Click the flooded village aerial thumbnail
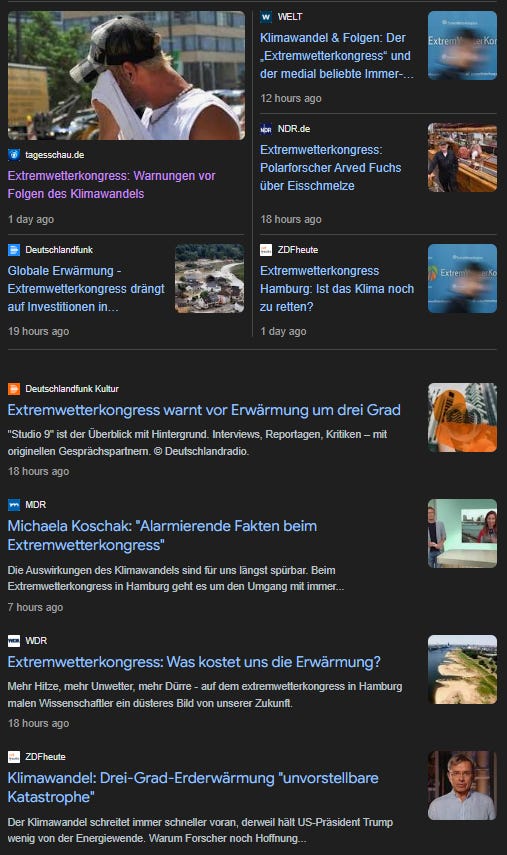This screenshot has height=855, width=507. pyautogui.click(x=209, y=279)
